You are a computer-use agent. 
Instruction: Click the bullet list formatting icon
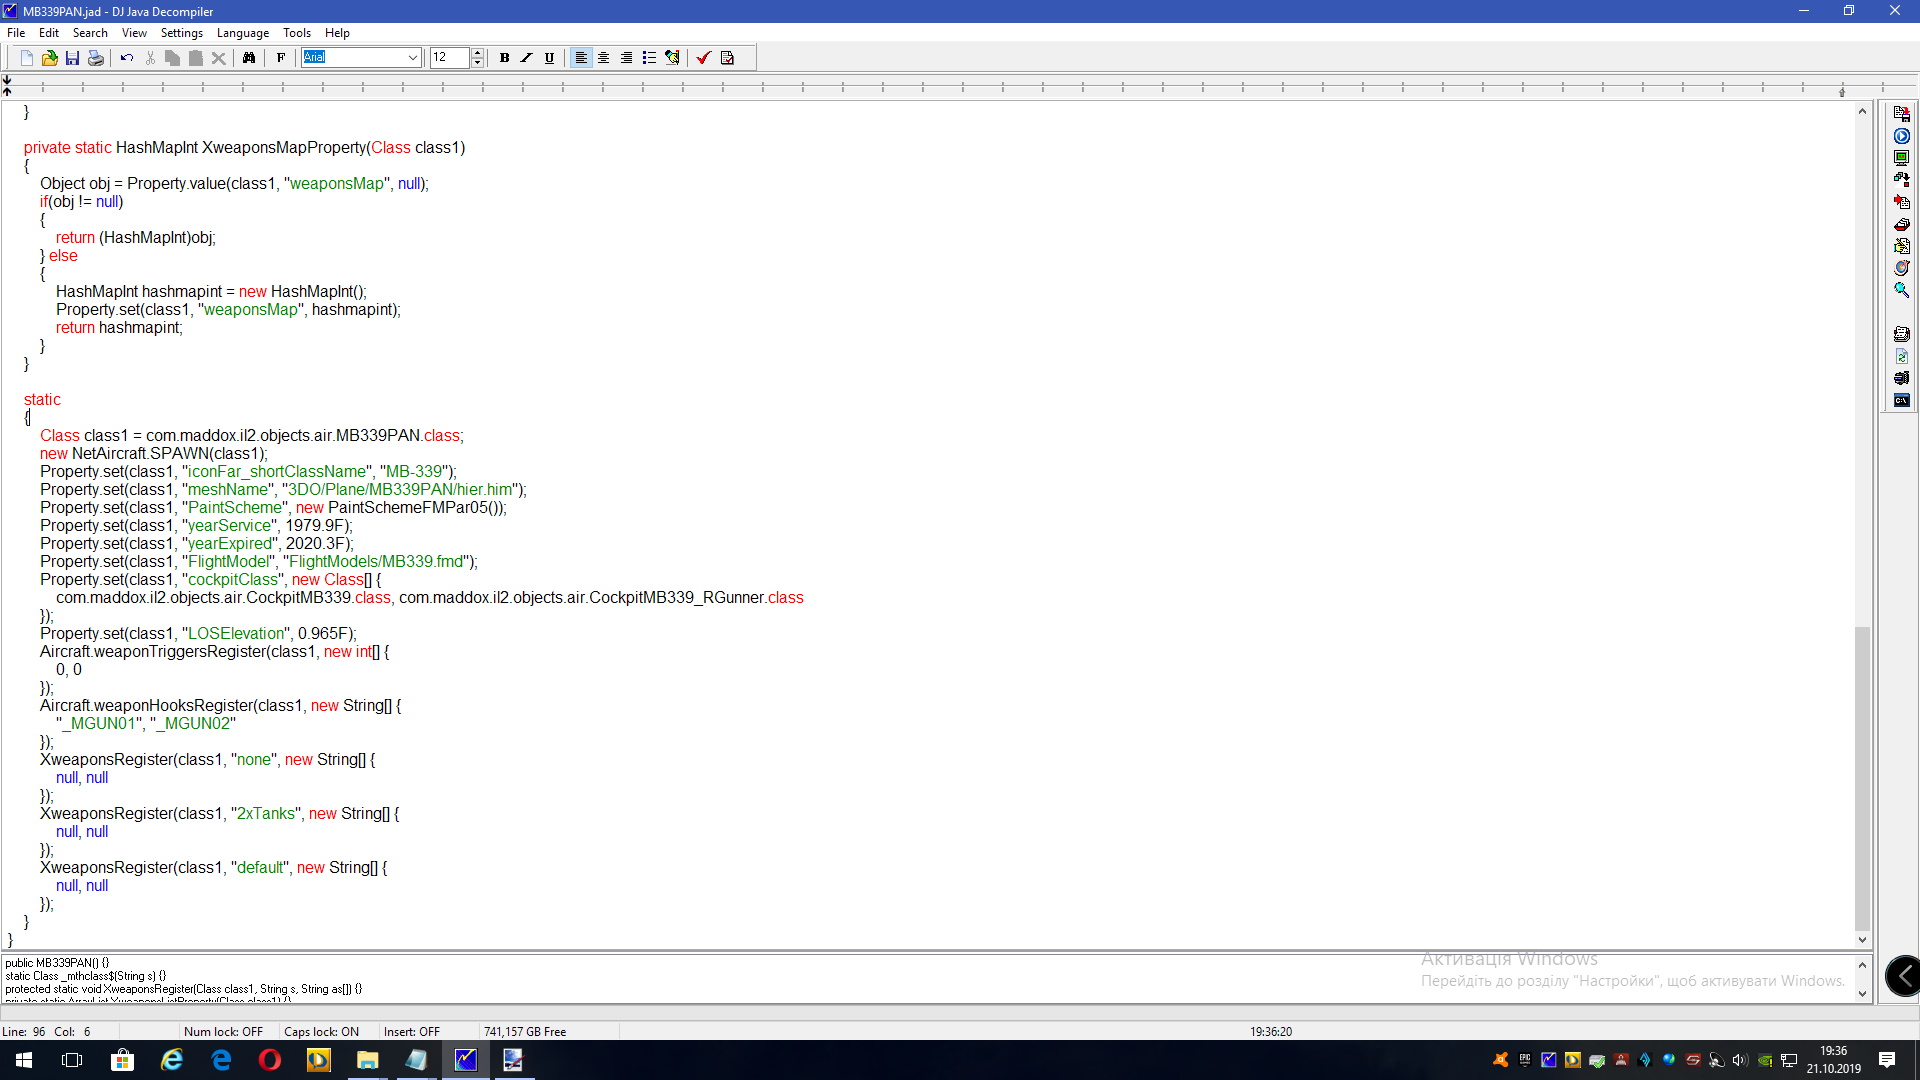click(x=649, y=58)
